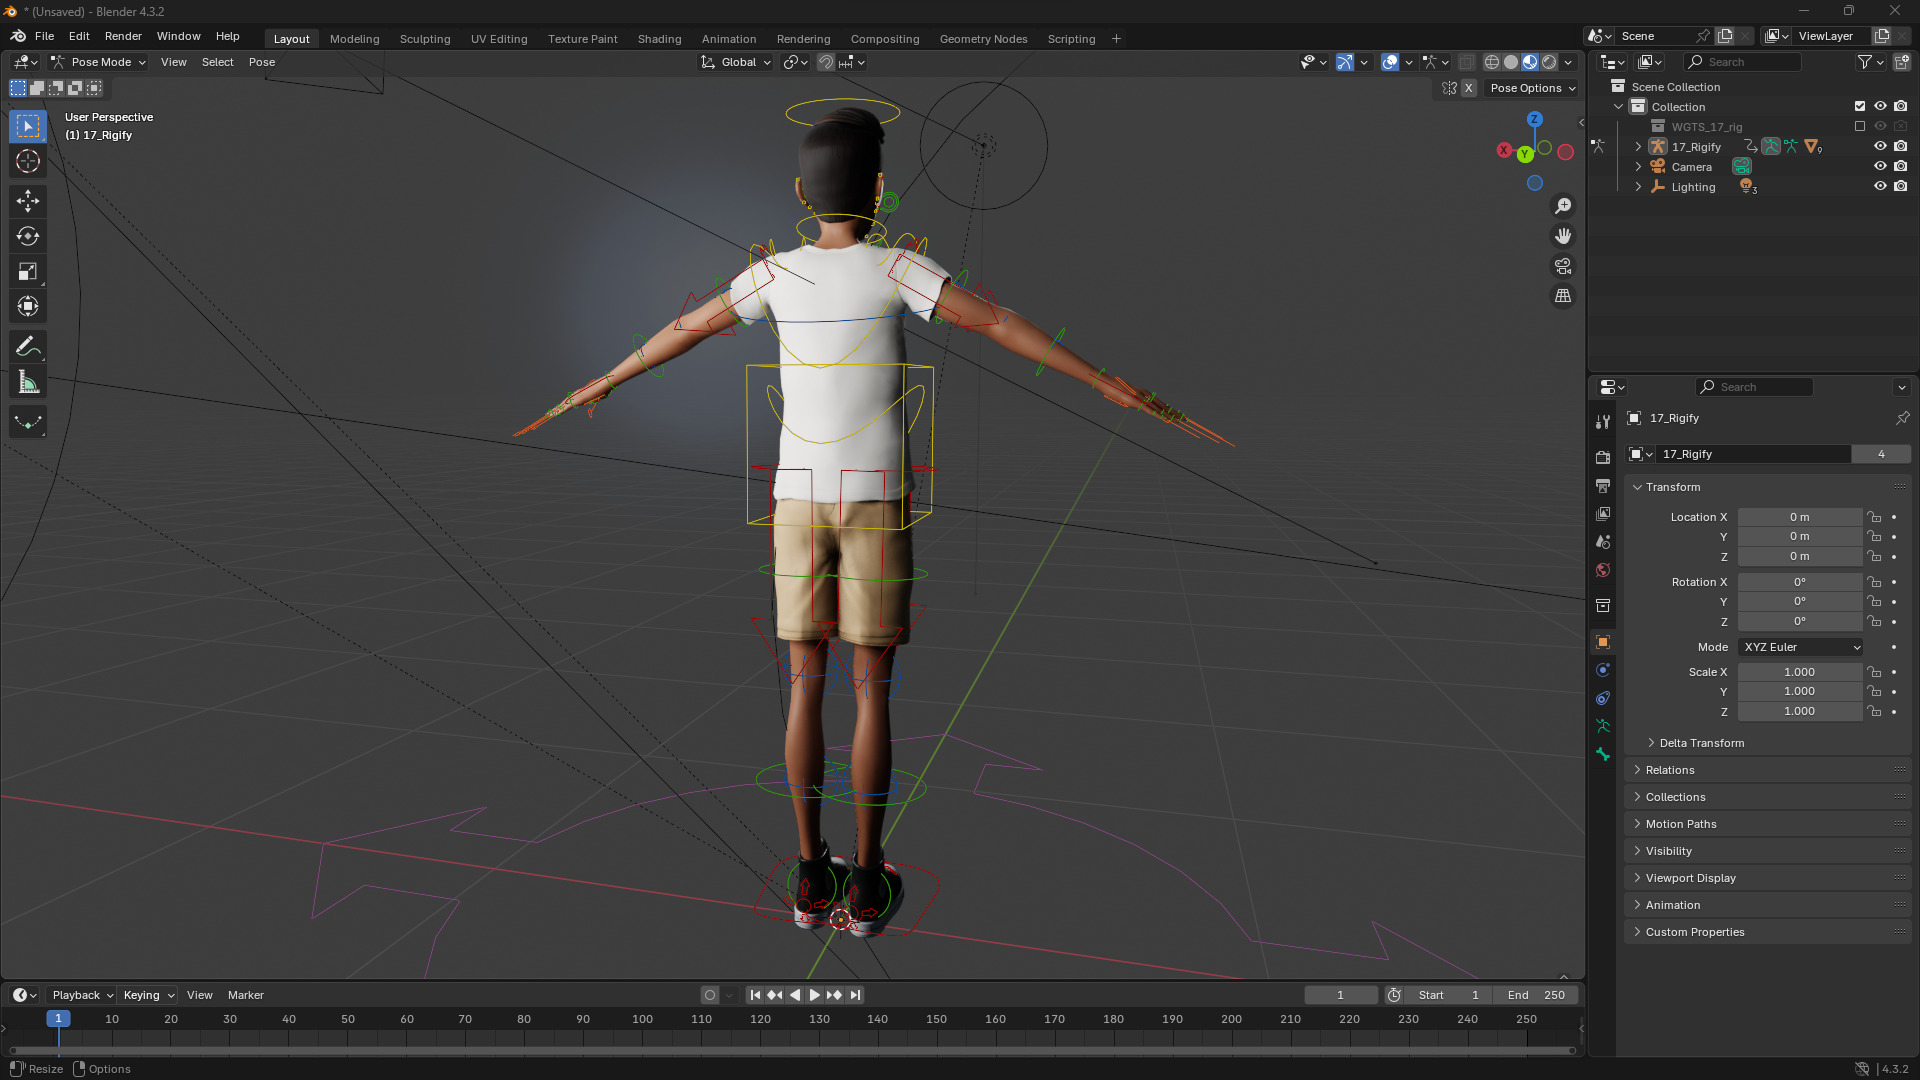This screenshot has height=1080, width=1920.
Task: Open the Playback dropdown in timeline
Action: [x=82, y=995]
